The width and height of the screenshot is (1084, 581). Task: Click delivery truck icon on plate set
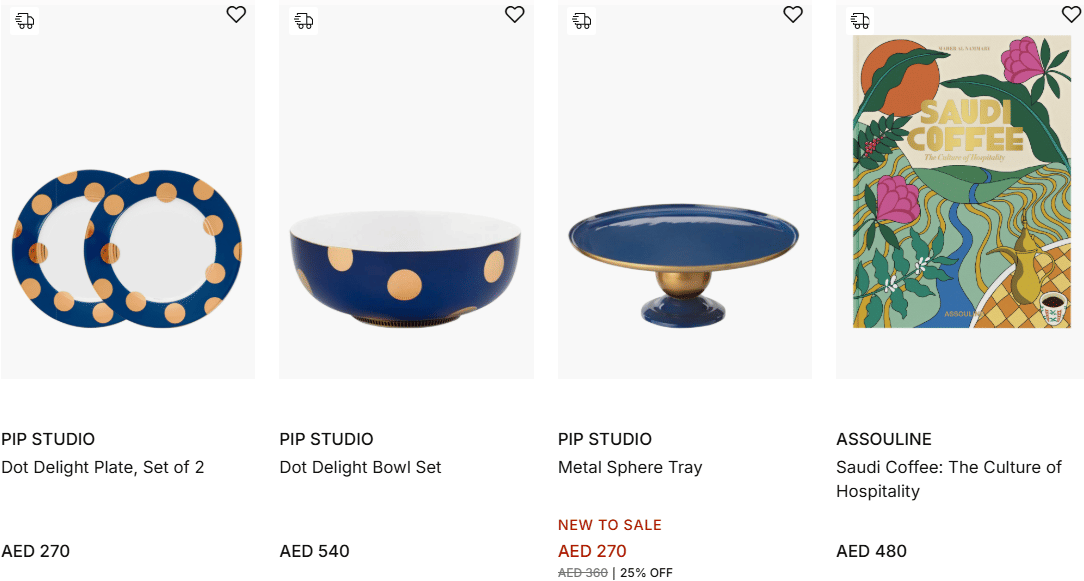(x=25, y=21)
